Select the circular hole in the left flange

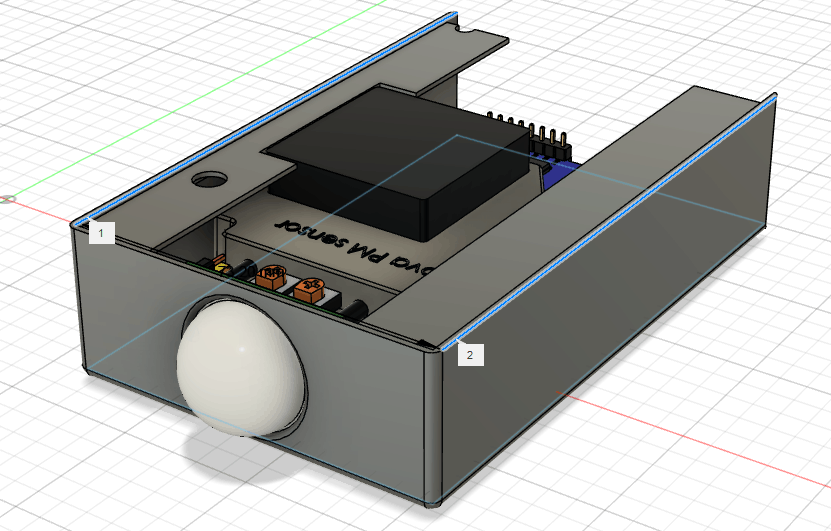[209, 179]
